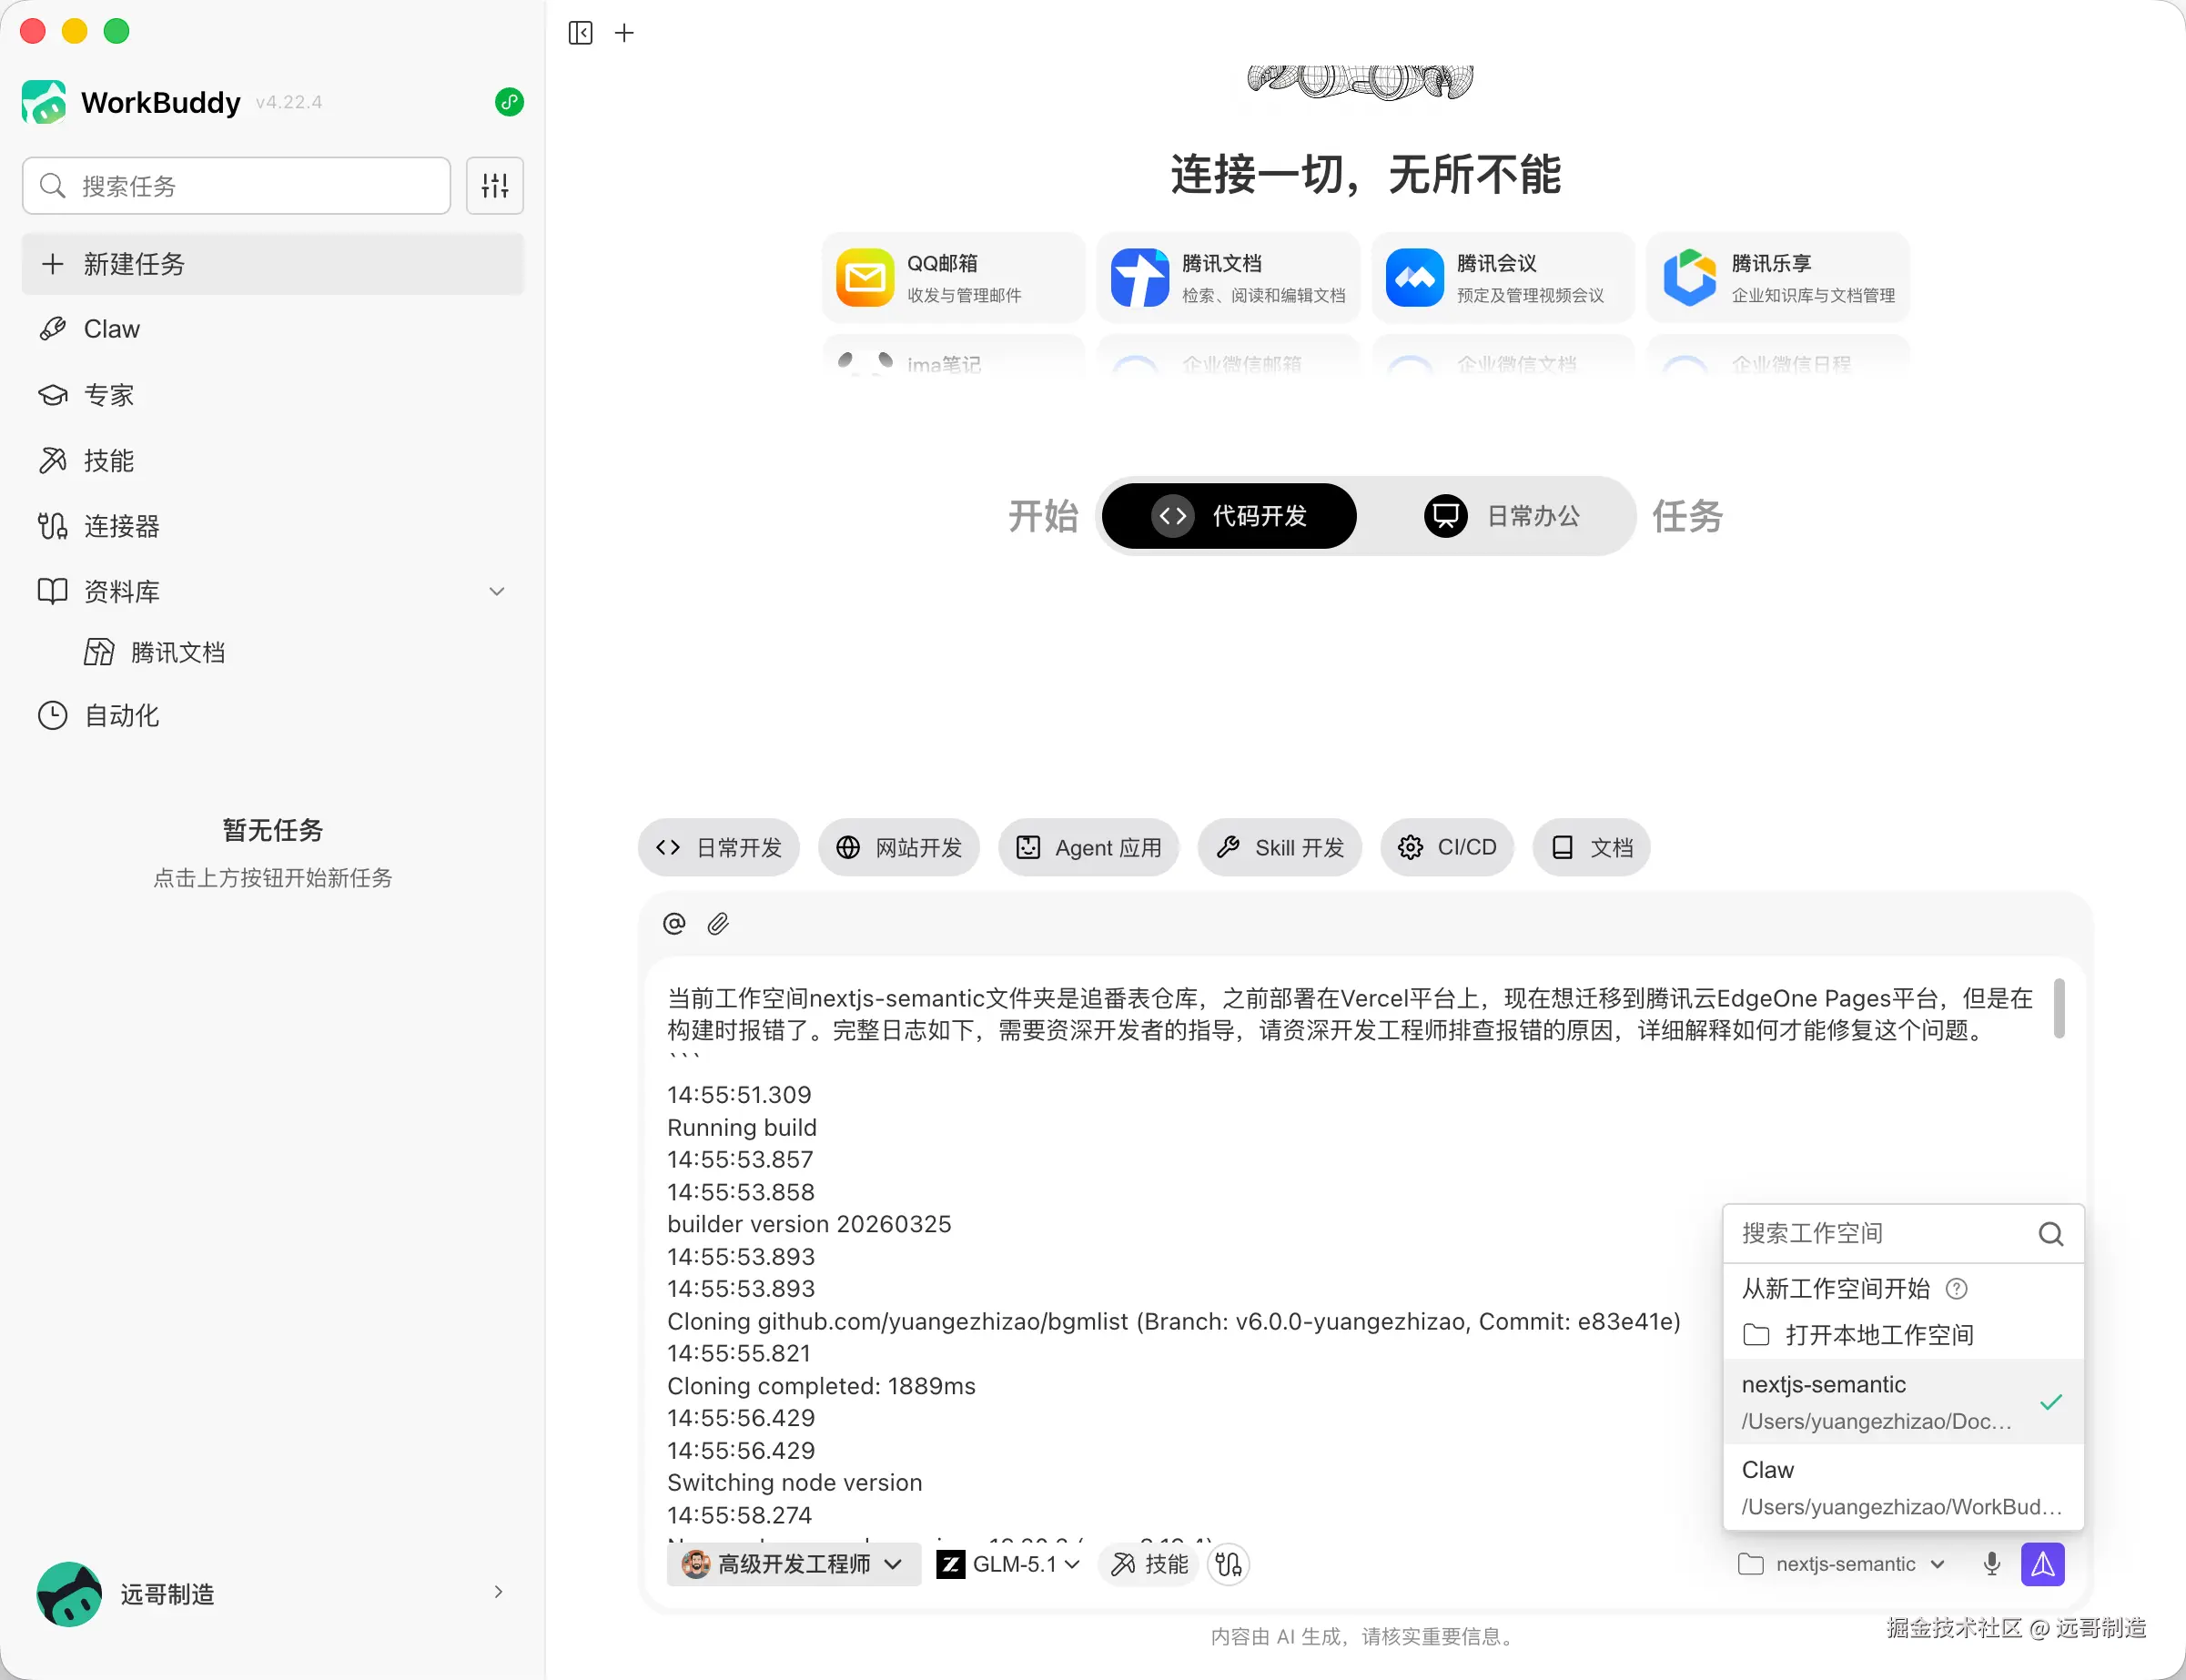Click the search icon in workspace search
Viewport: 2186px width, 1680px height.
(2051, 1234)
